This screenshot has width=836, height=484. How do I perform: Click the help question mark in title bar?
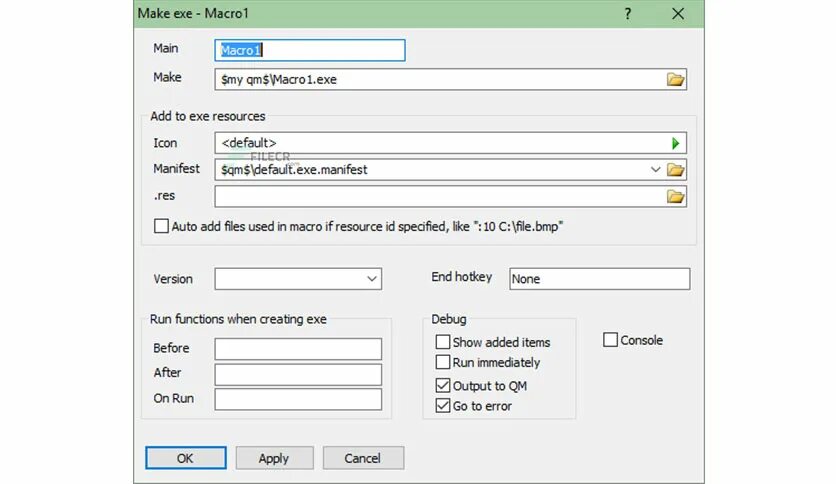click(628, 14)
